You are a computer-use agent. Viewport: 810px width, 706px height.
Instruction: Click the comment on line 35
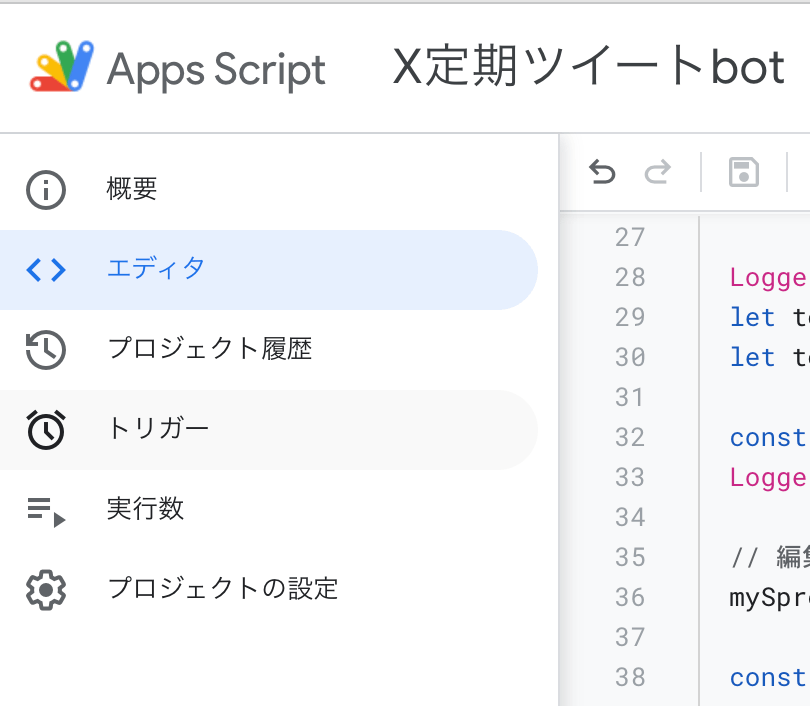(770, 558)
